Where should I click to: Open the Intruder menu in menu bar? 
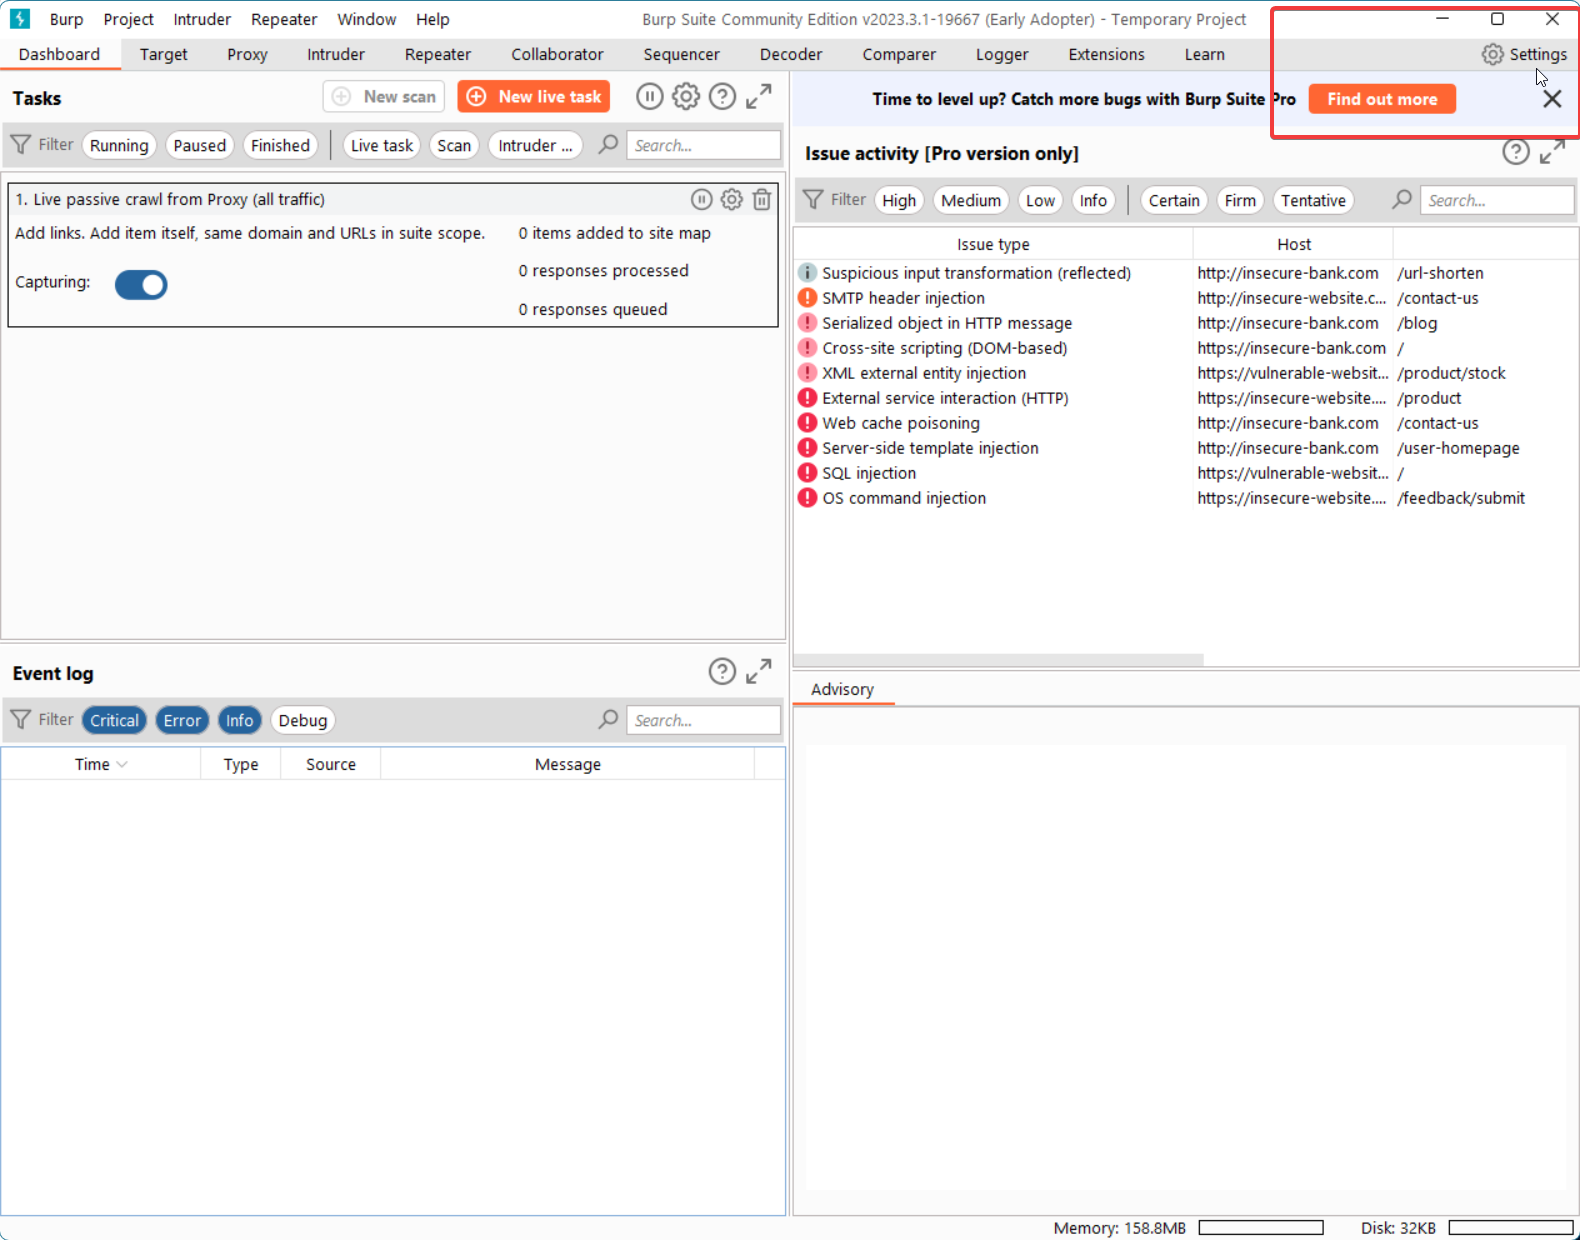(202, 19)
